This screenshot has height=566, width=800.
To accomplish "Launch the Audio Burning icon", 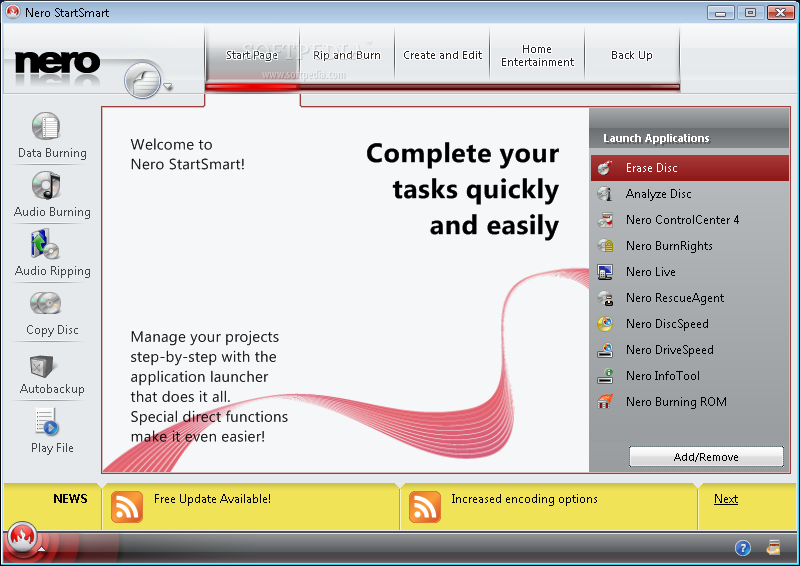I will (x=46, y=186).
